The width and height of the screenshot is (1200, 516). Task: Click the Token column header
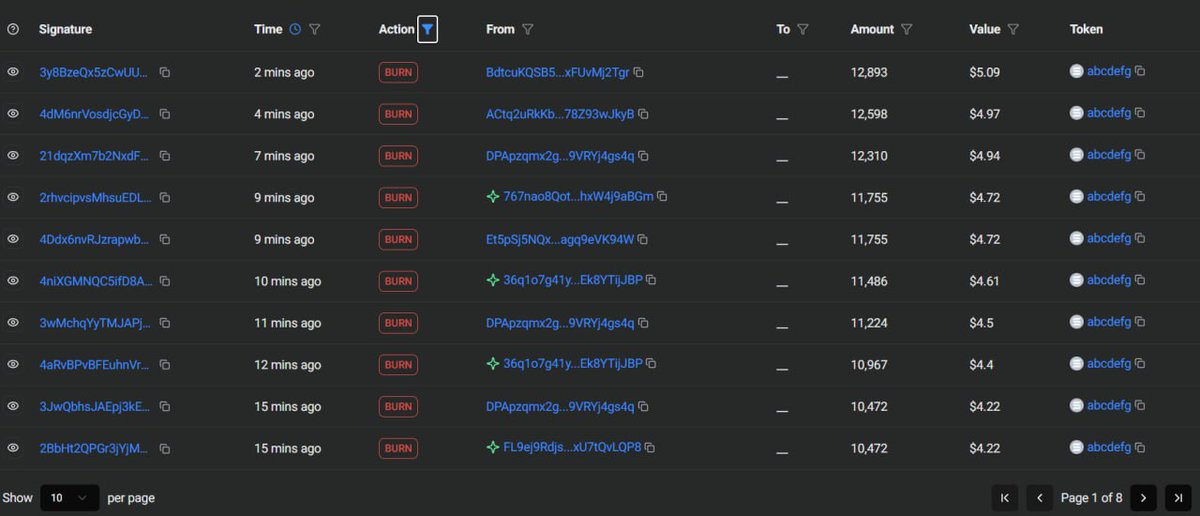tap(1086, 30)
